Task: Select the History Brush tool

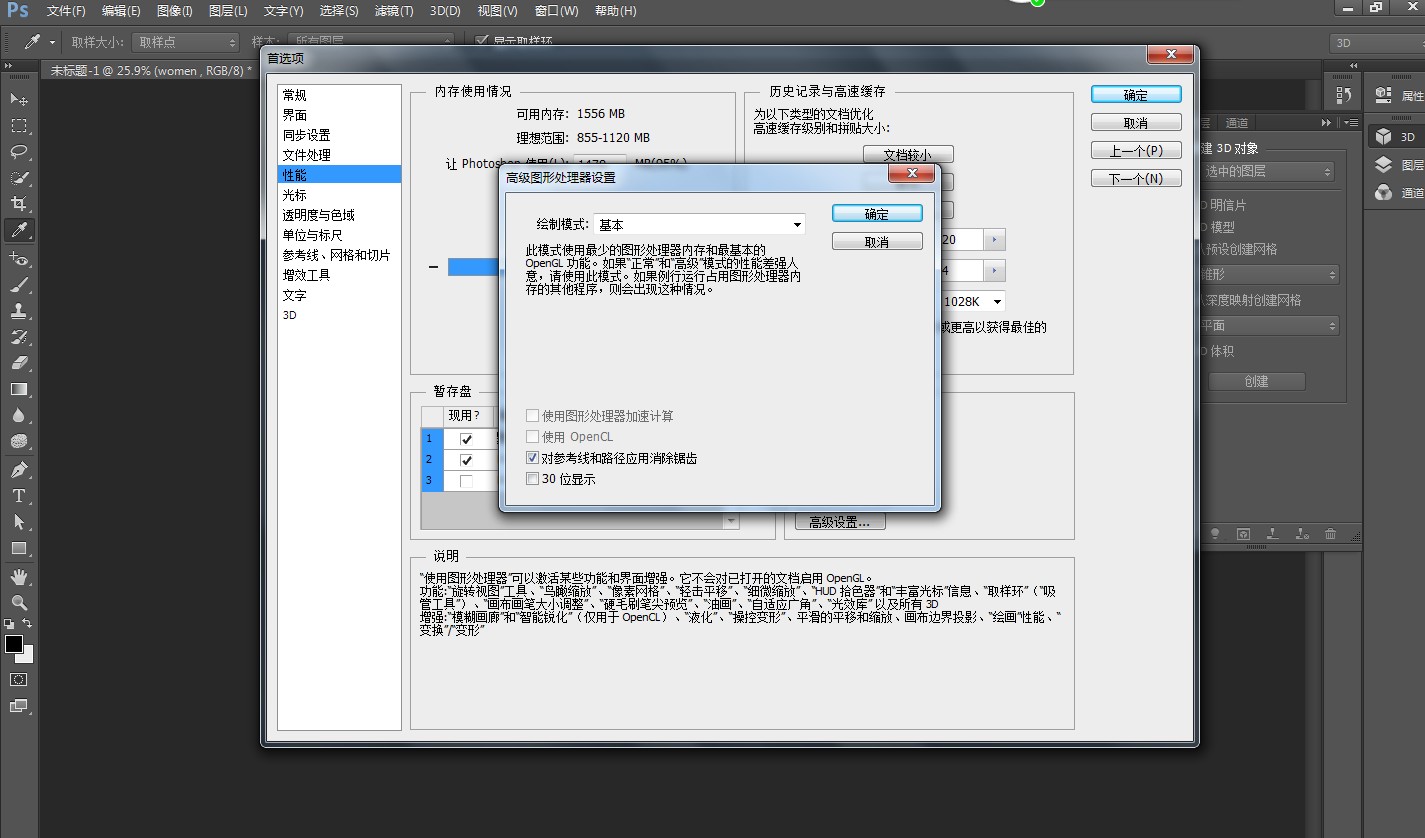Action: pyautogui.click(x=19, y=337)
